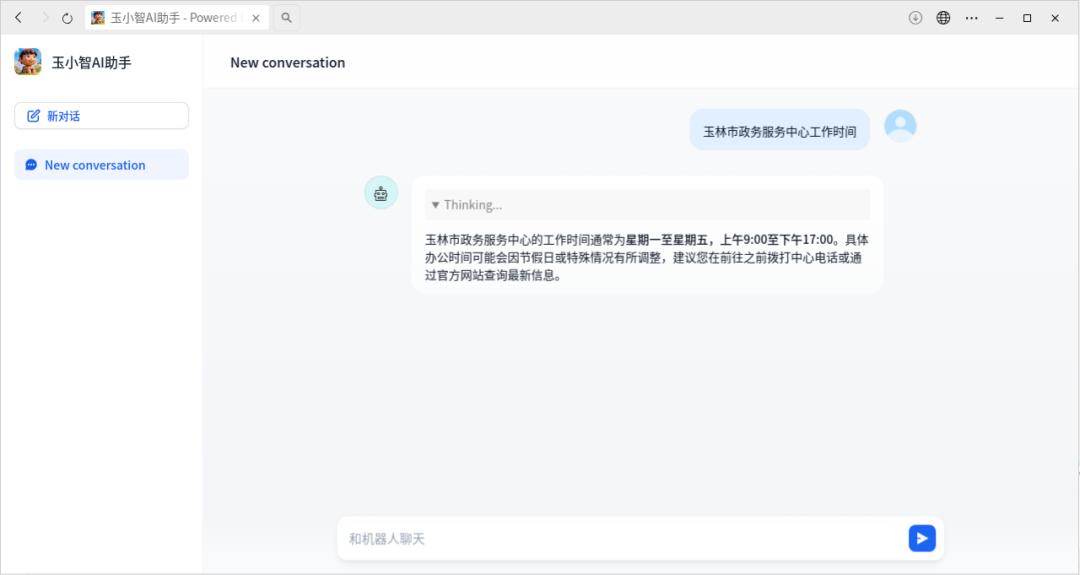Click the globe icon in the title bar
The height and width of the screenshot is (575, 1080).
(943, 18)
